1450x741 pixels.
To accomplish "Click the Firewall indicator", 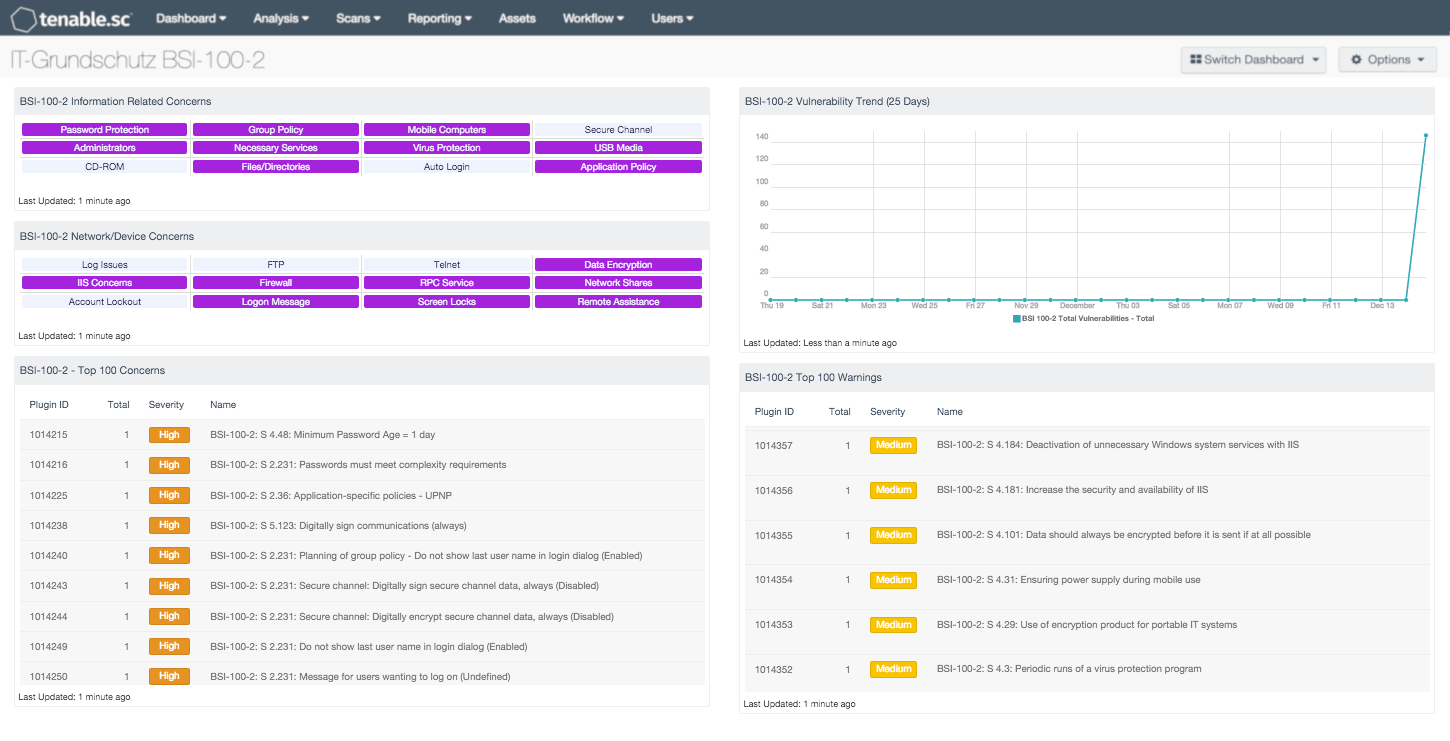I will [276, 283].
